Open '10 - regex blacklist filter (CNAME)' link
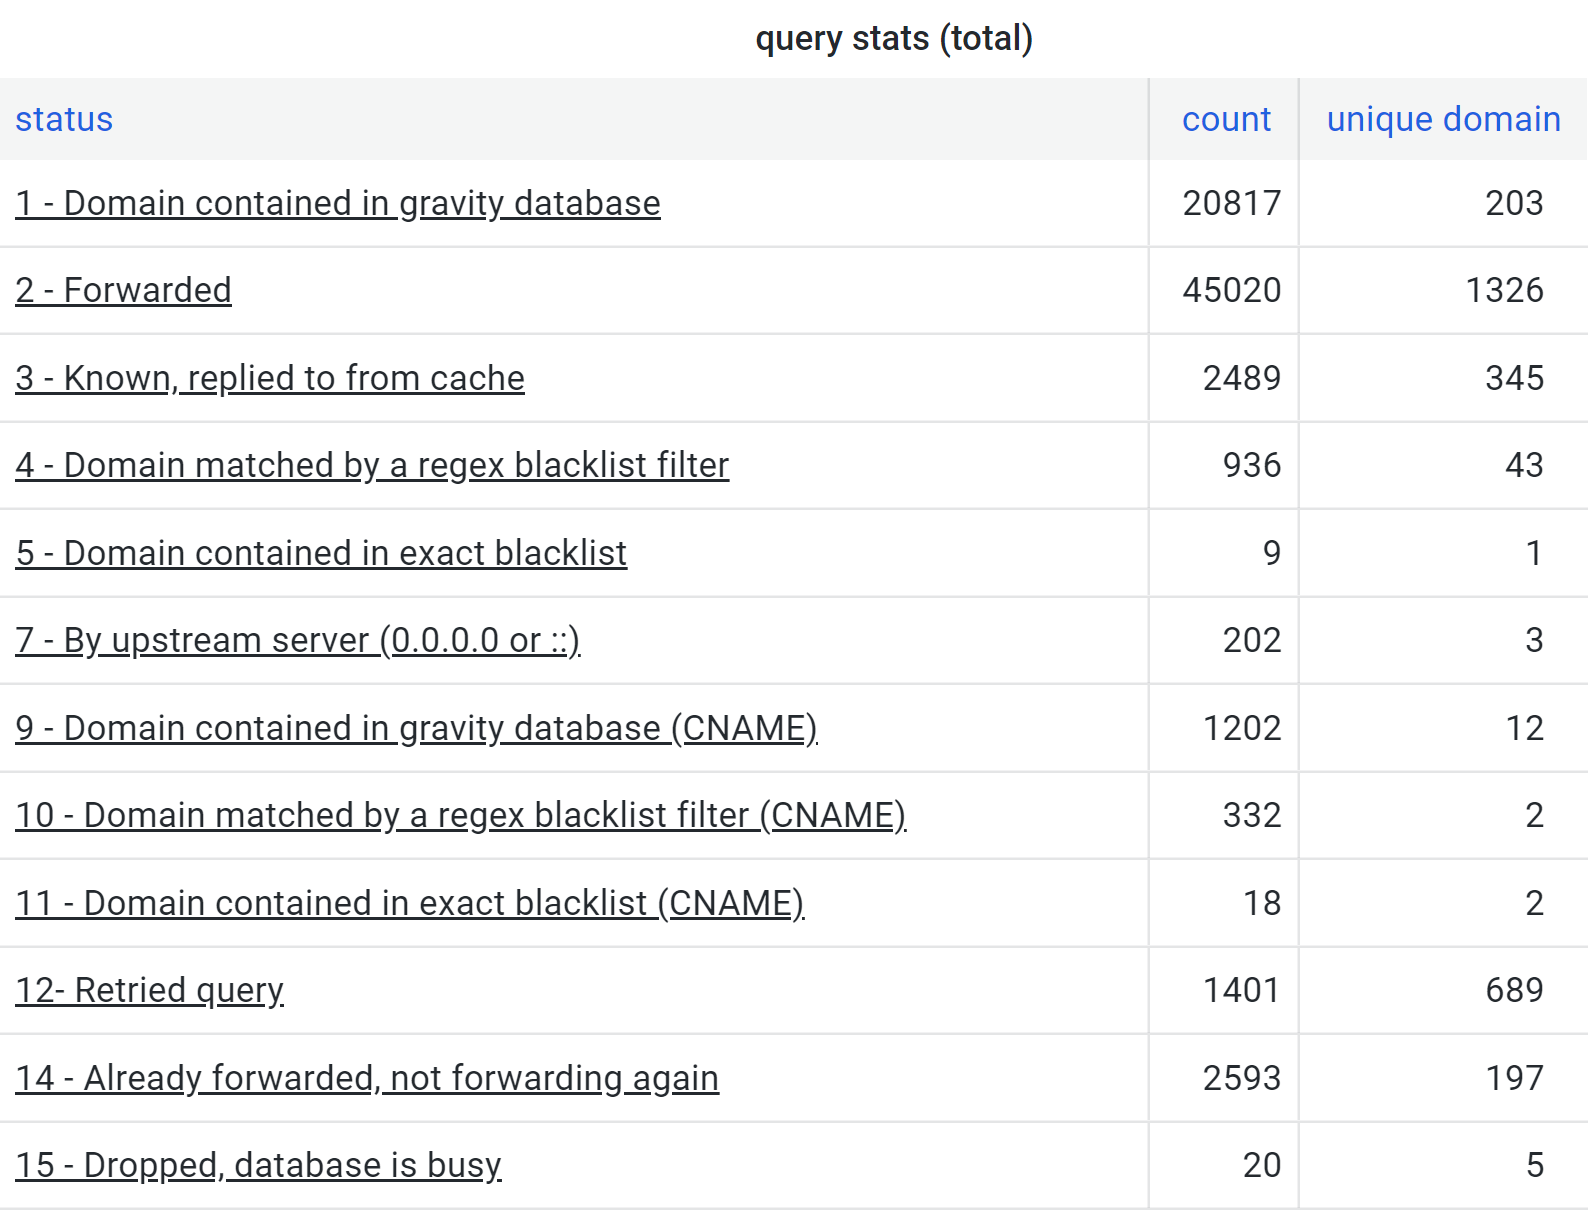This screenshot has height=1210, width=1590. (460, 815)
